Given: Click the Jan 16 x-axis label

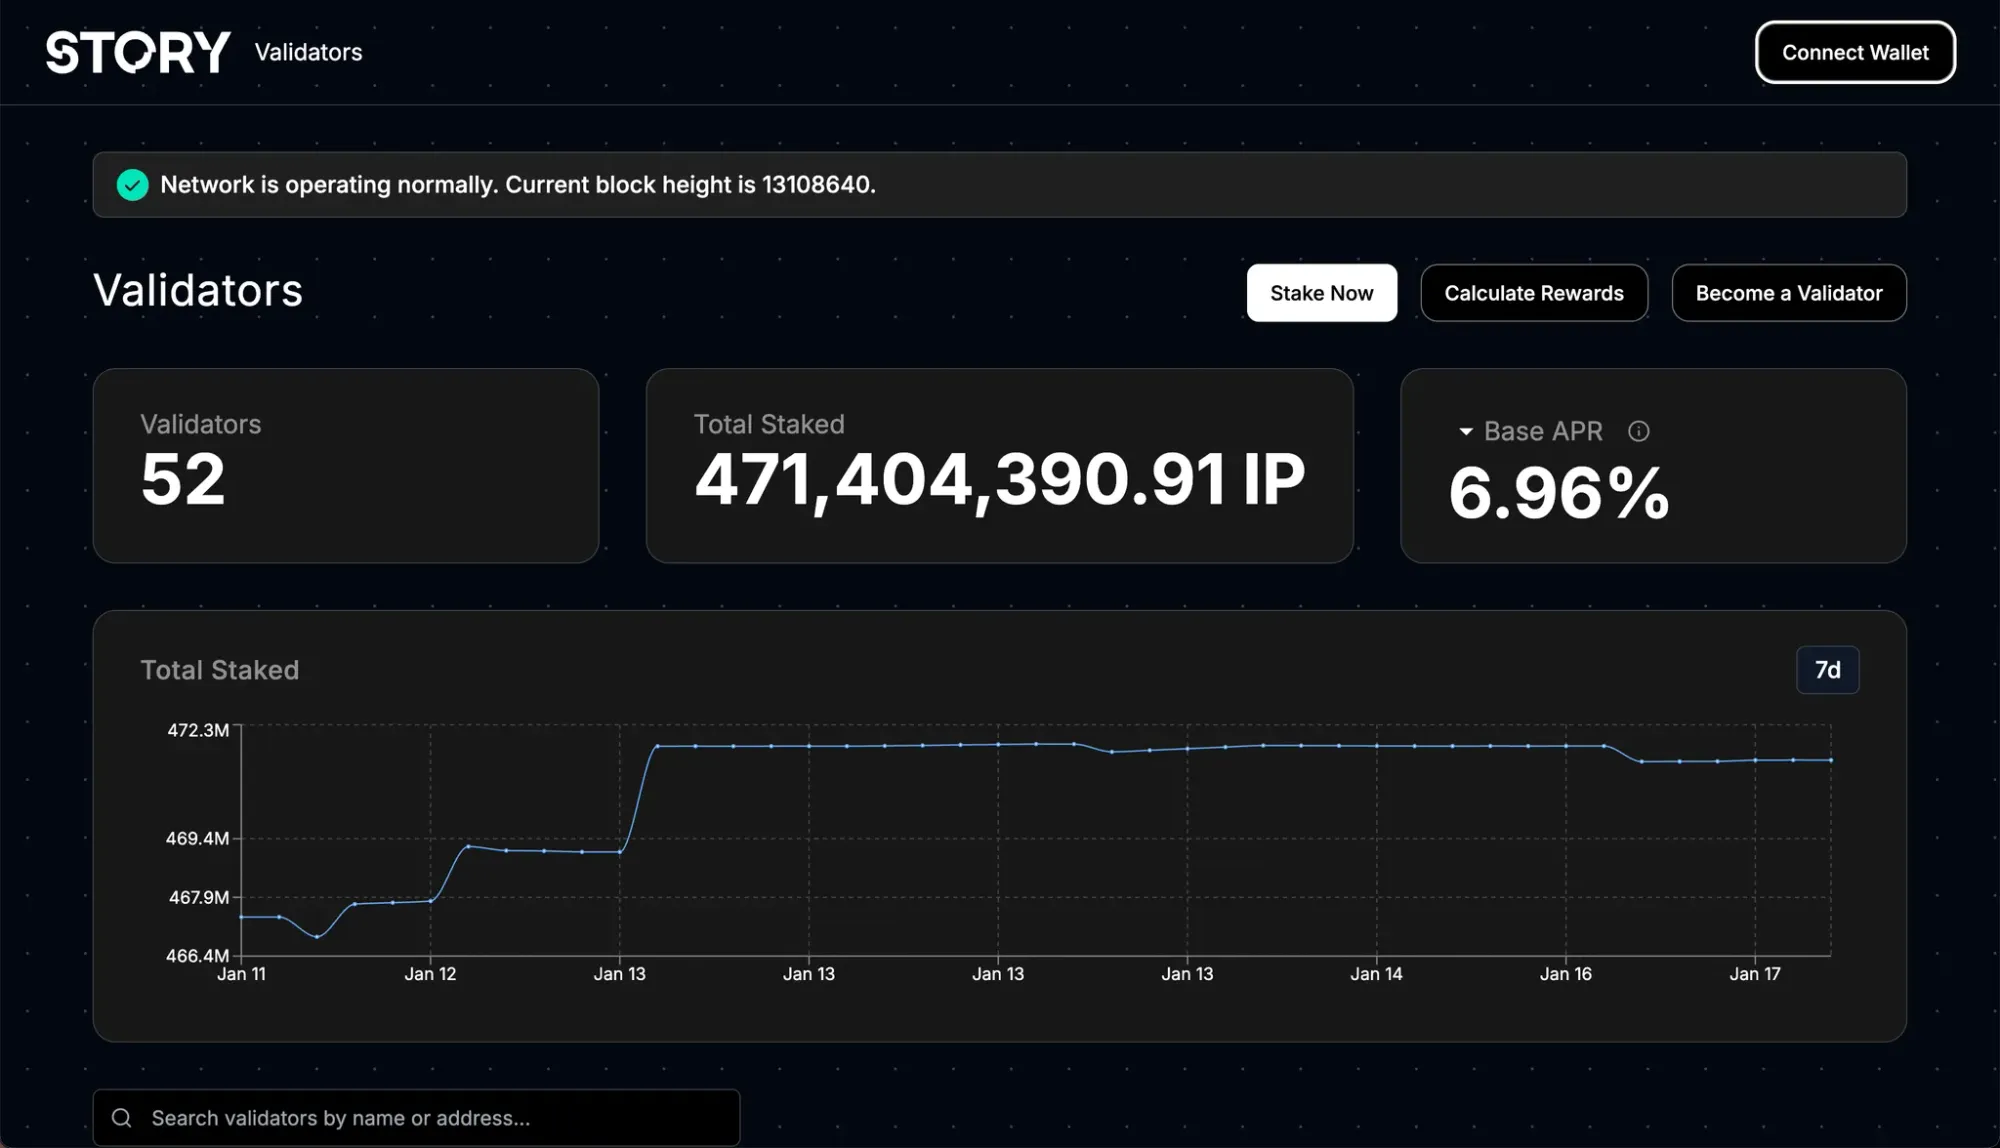Looking at the screenshot, I should pyautogui.click(x=1565, y=974).
